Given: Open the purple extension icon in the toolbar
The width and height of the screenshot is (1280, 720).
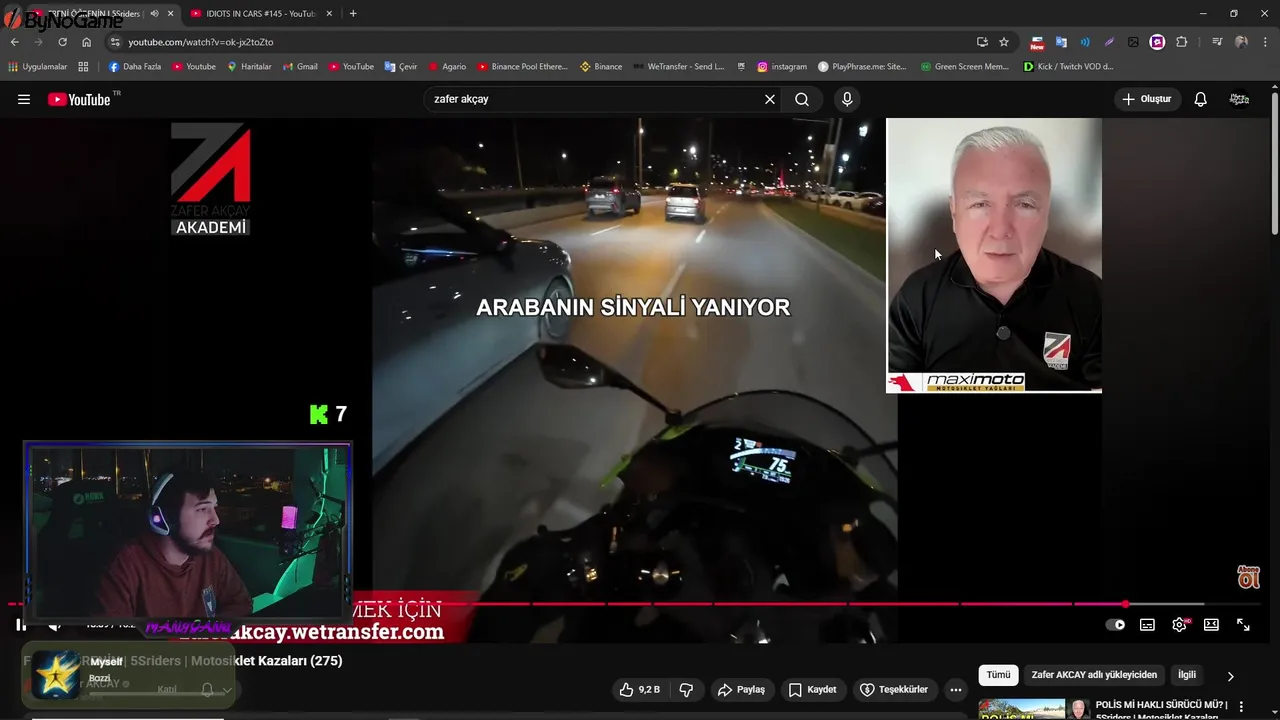Looking at the screenshot, I should 1157,42.
